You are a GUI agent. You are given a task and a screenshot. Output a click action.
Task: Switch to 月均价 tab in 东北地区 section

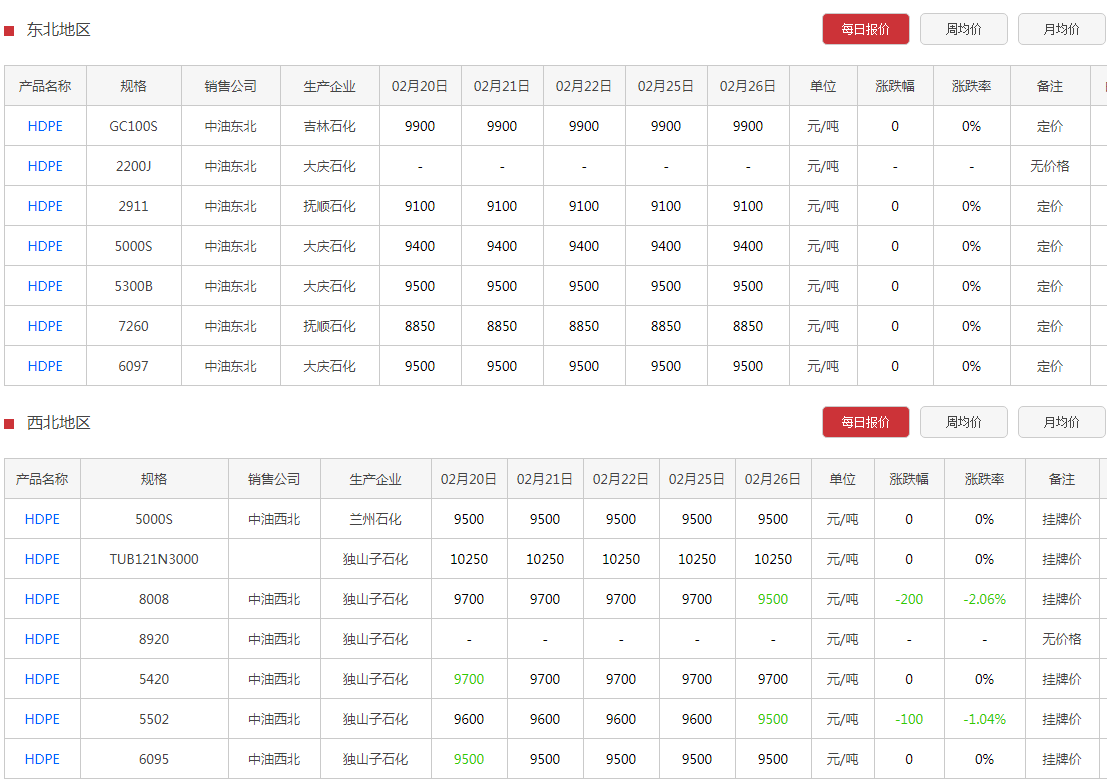point(1061,29)
